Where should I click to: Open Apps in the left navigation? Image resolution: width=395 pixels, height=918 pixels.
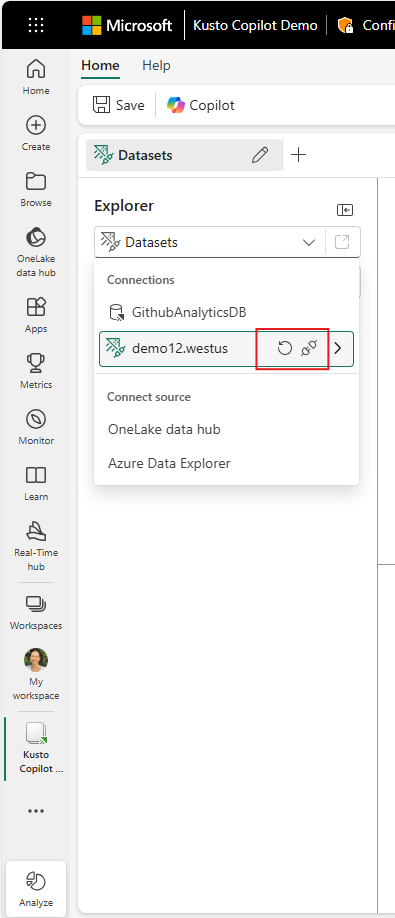coord(36,315)
